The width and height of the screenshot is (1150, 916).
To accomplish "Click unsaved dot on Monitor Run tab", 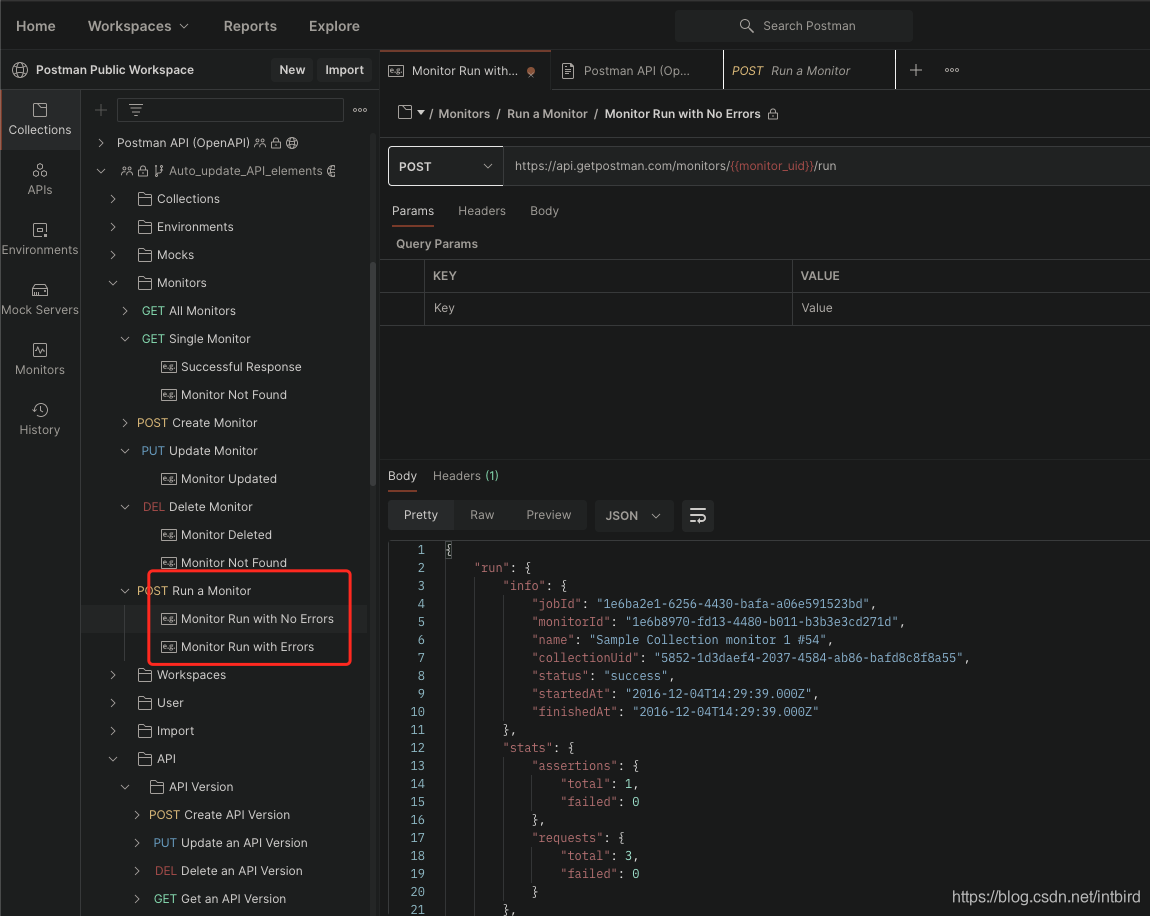I will coord(531,72).
